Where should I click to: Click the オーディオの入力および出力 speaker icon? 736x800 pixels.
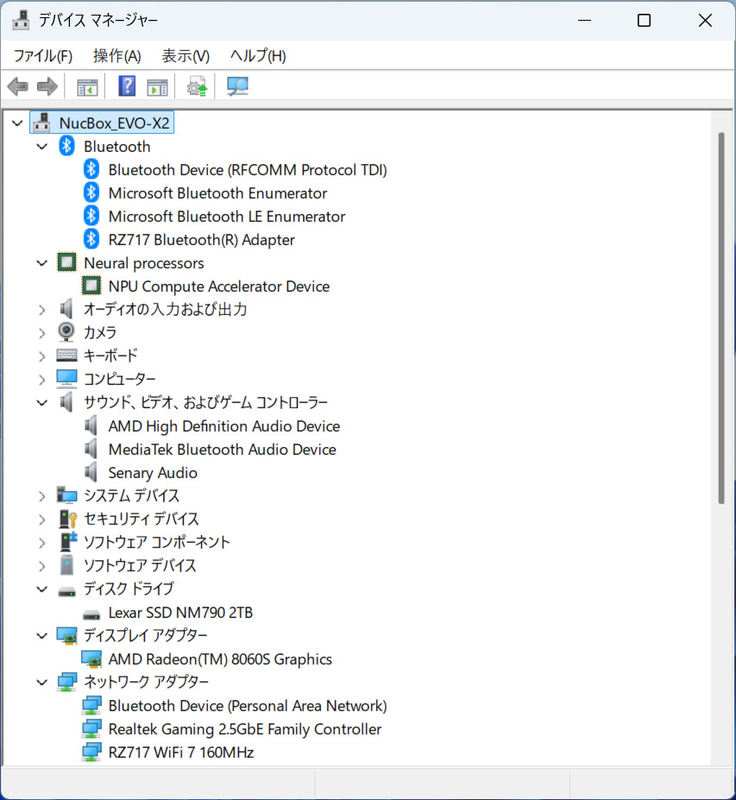click(66, 309)
